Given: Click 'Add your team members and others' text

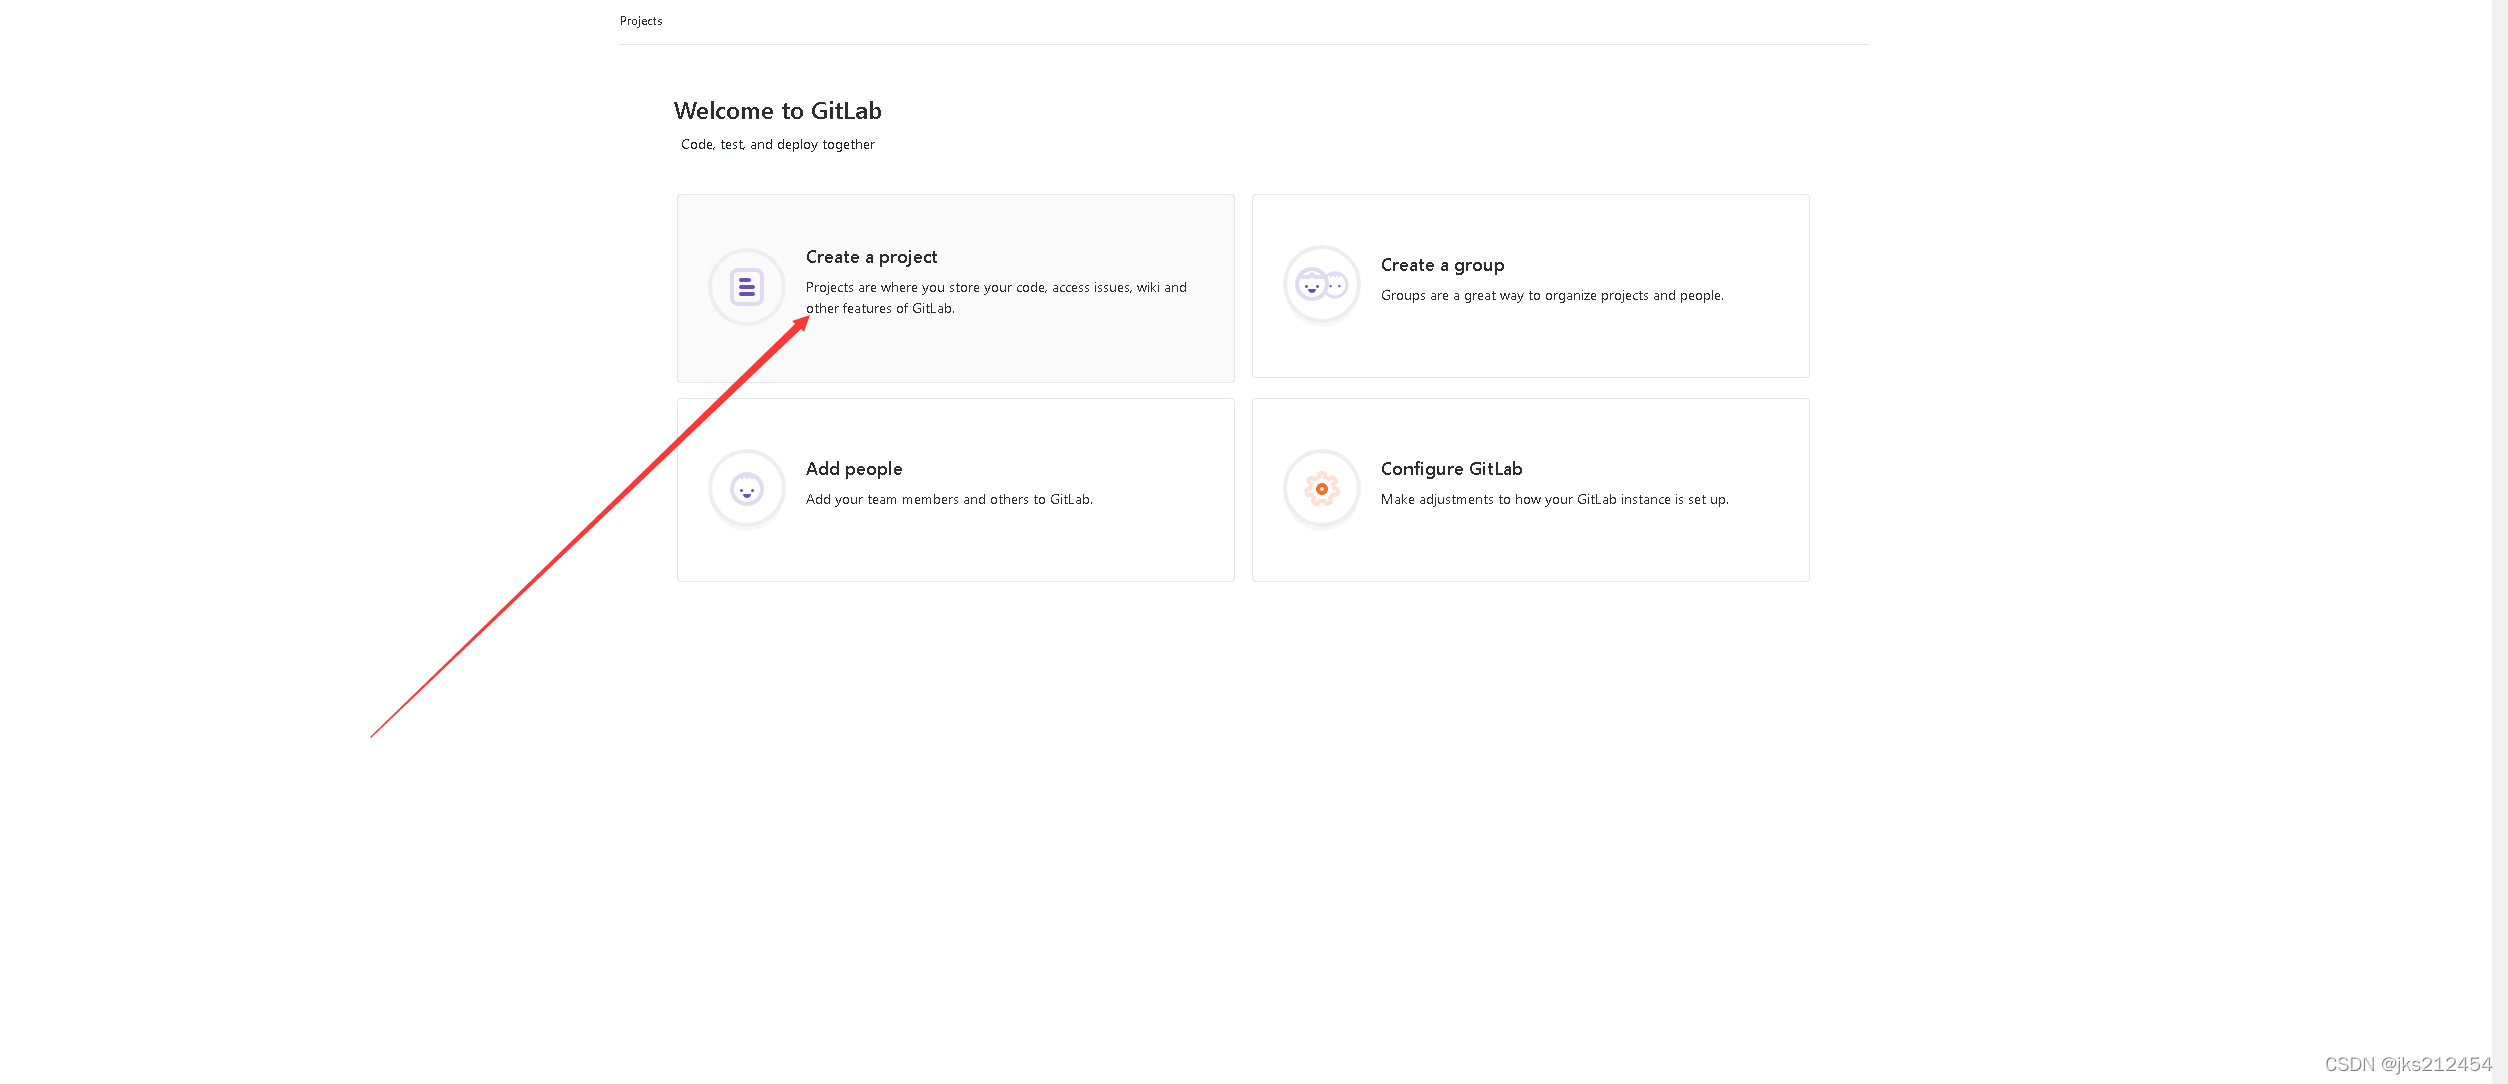Looking at the screenshot, I should click(x=949, y=500).
